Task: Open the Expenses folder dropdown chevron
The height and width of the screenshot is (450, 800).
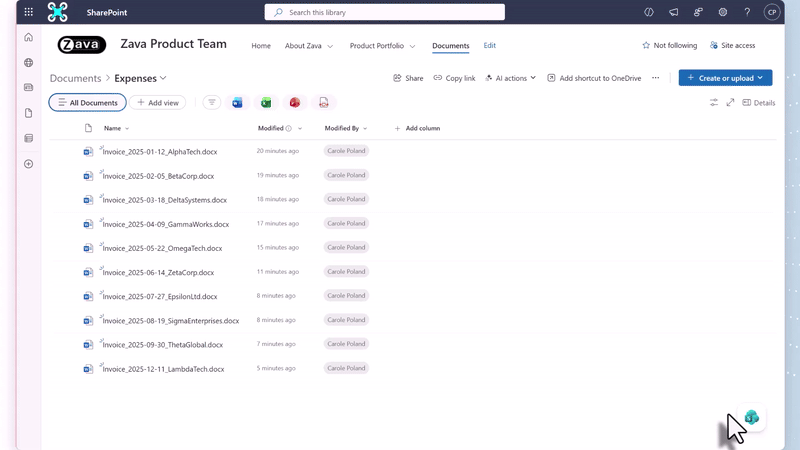Action: click(x=163, y=78)
